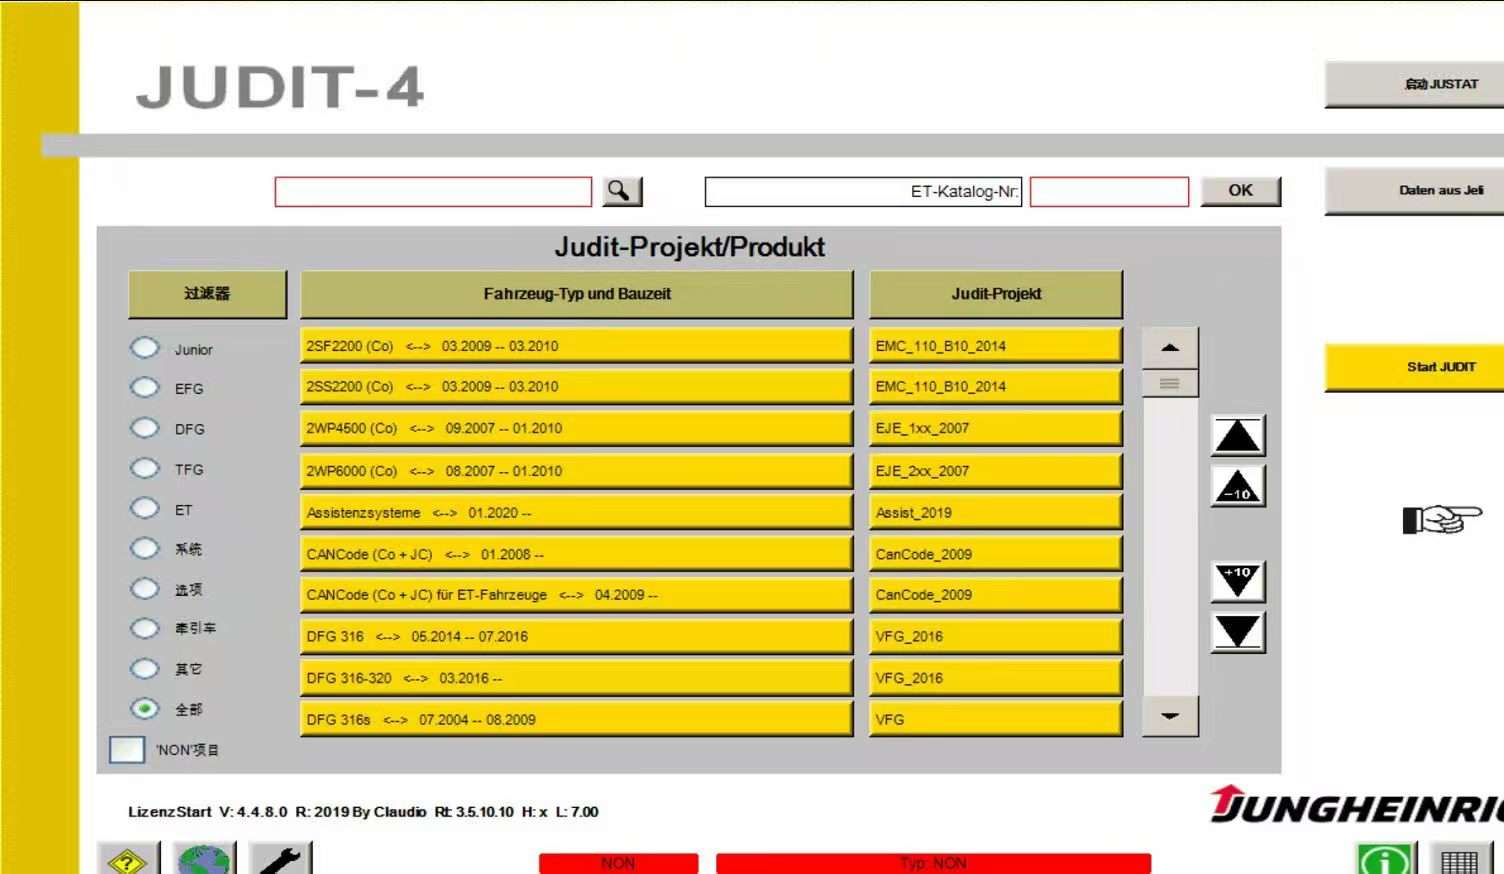Jump to the top of the list with the solid up triangle
The height and width of the screenshot is (874, 1504).
1238,436
